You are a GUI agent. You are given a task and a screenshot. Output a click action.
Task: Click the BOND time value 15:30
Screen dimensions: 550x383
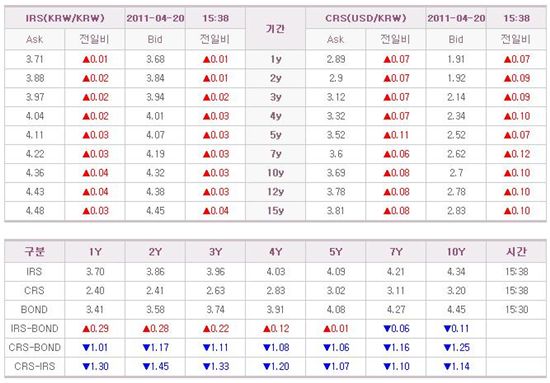pyautogui.click(x=516, y=310)
